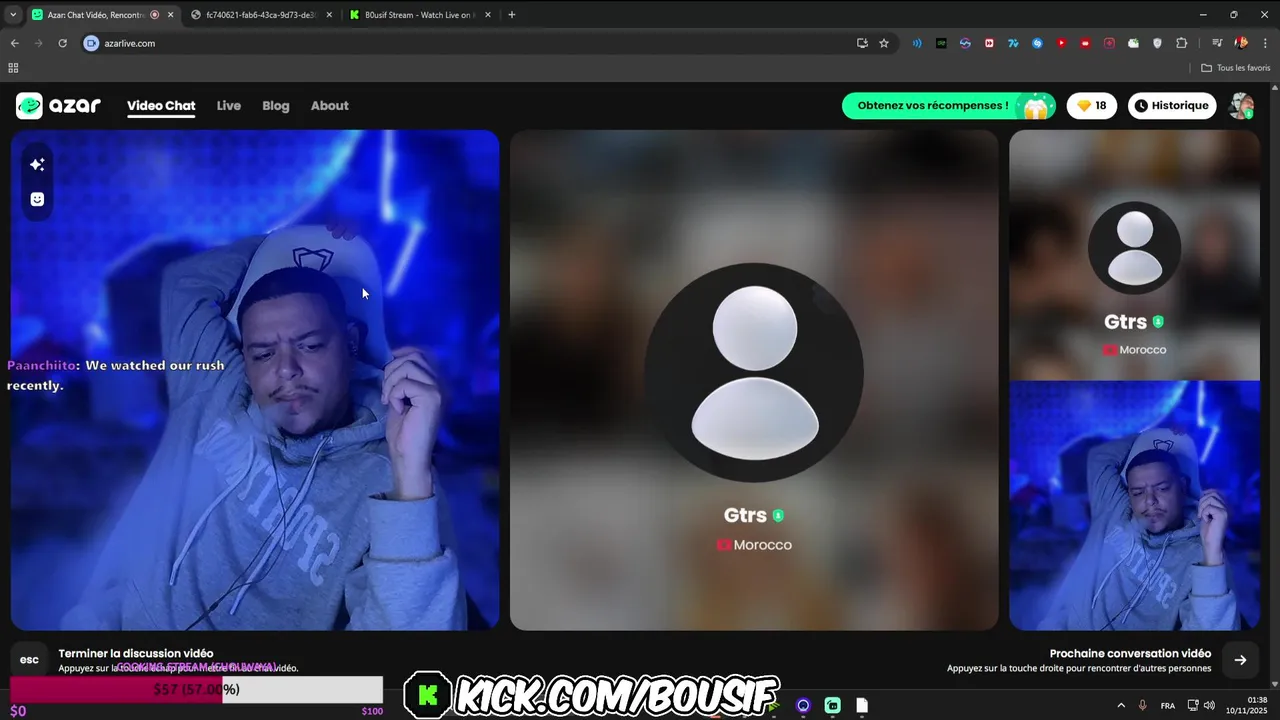
Task: Show hidden system tray icons
Action: click(x=1121, y=705)
